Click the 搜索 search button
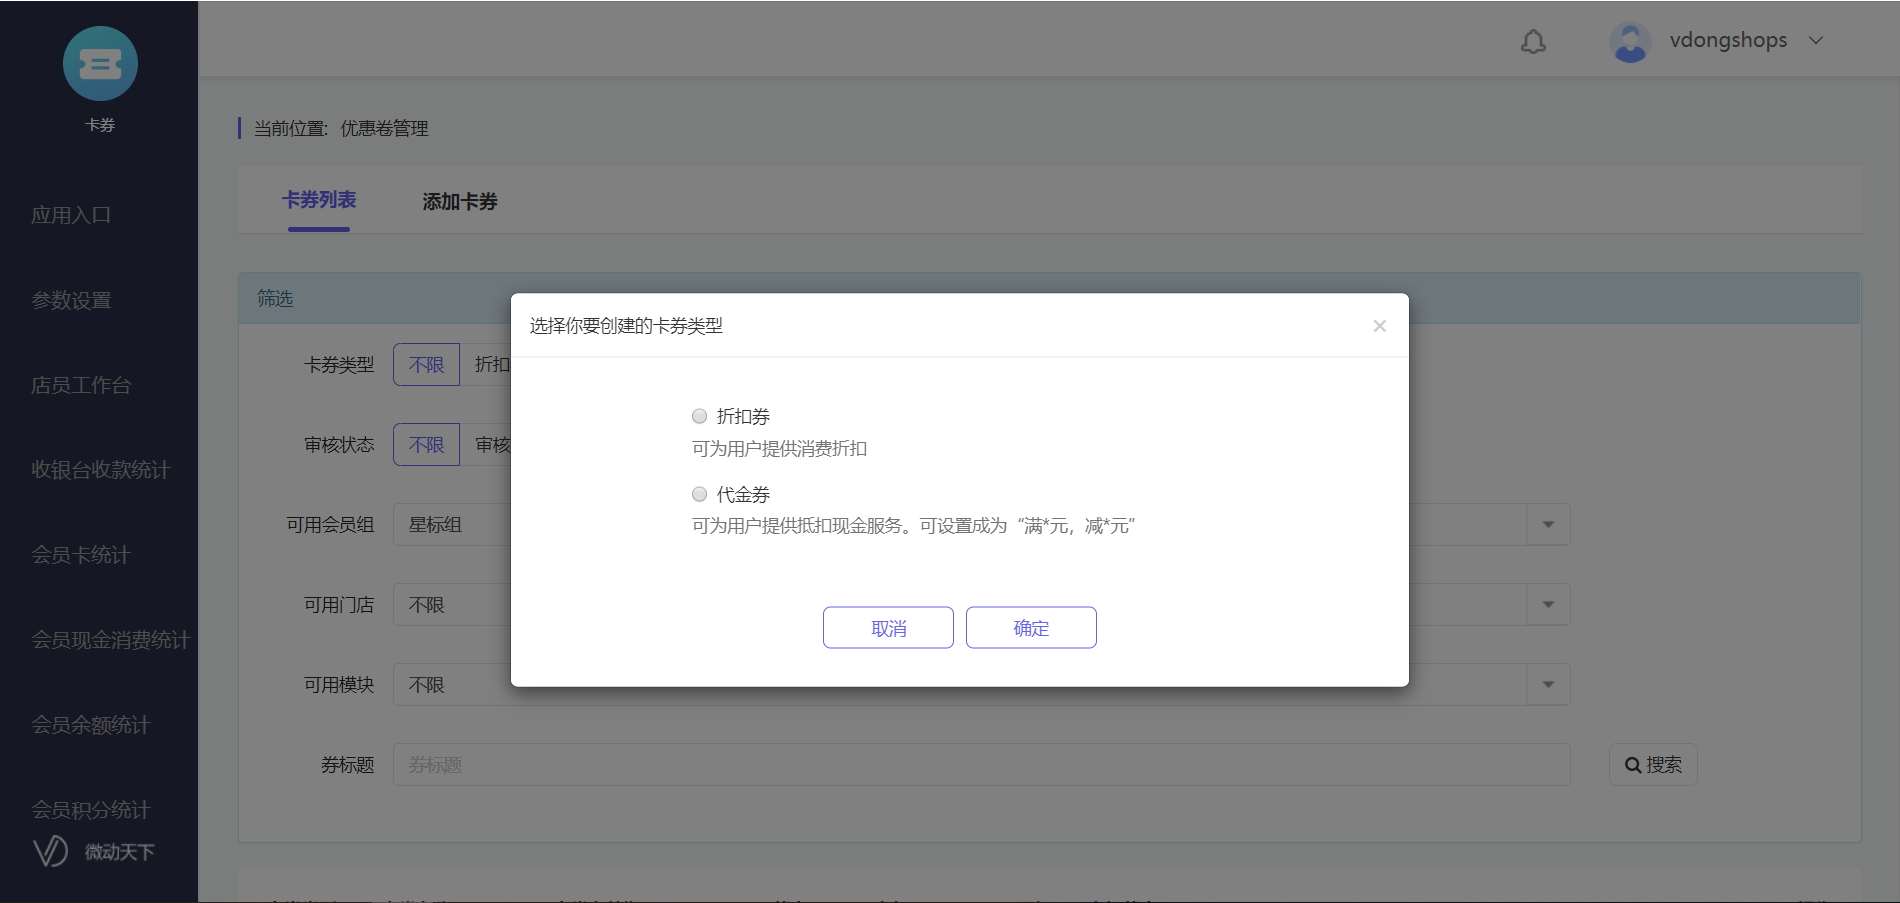The image size is (1900, 903). pyautogui.click(x=1653, y=765)
